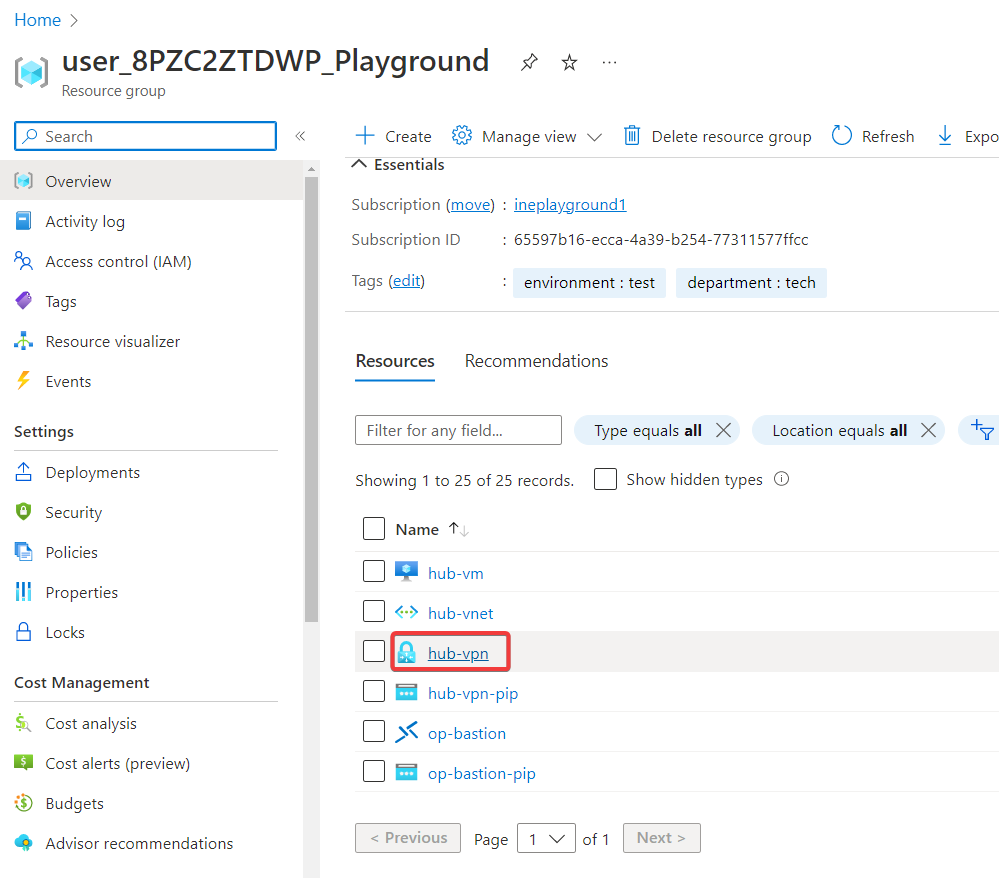This screenshot has width=999, height=878.
Task: Open the Activity log menu item
Action: pyautogui.click(x=85, y=222)
